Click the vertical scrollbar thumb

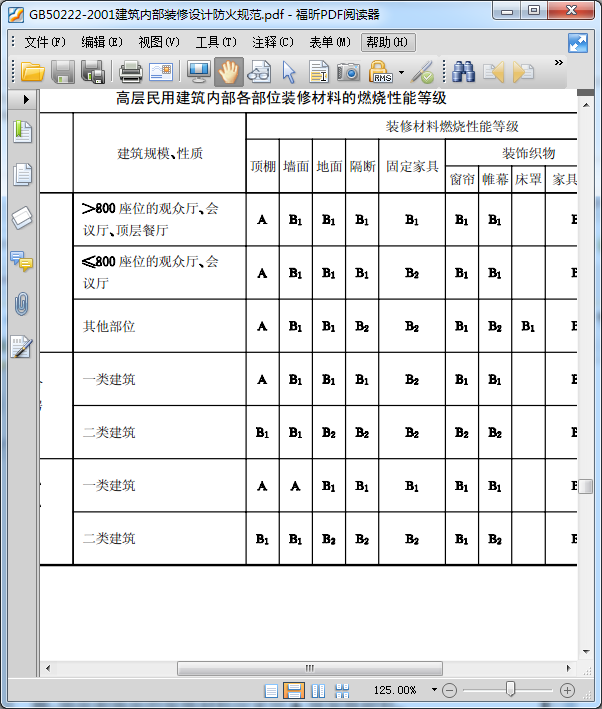click(586, 487)
